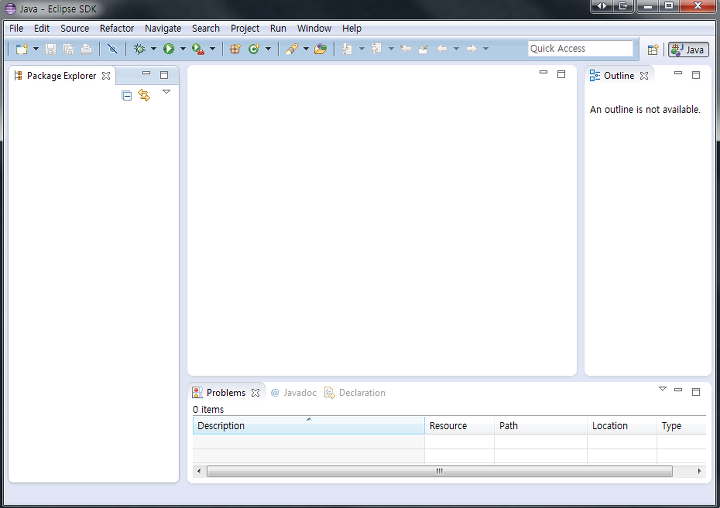The image size is (720, 508).
Task: Click the Debug bug icon
Action: [x=139, y=49]
